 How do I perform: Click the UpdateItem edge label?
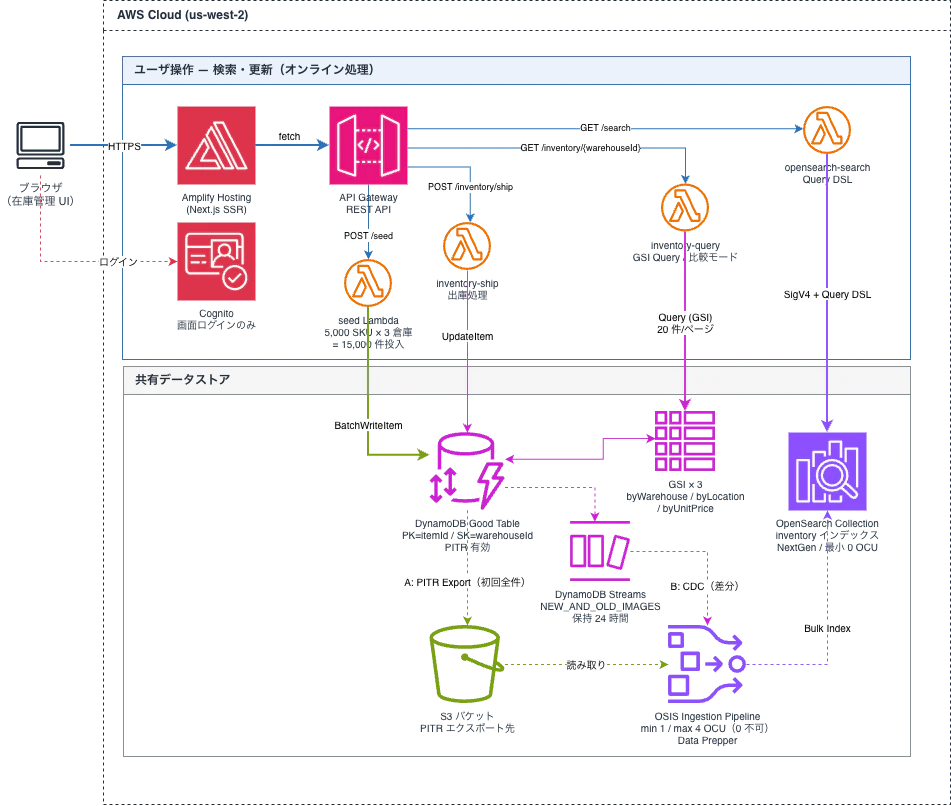tap(467, 337)
